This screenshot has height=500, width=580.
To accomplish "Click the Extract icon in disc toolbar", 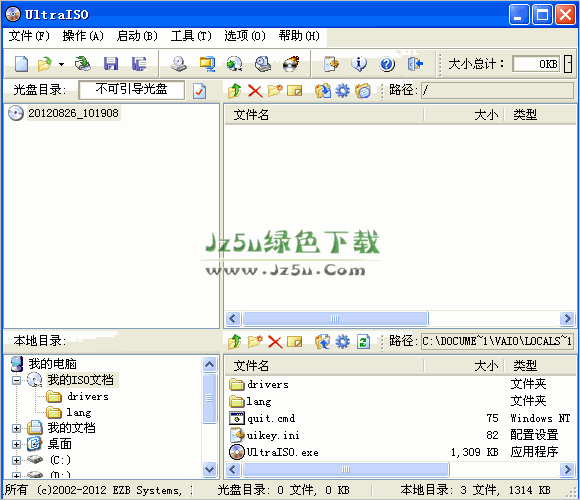I will 323,90.
